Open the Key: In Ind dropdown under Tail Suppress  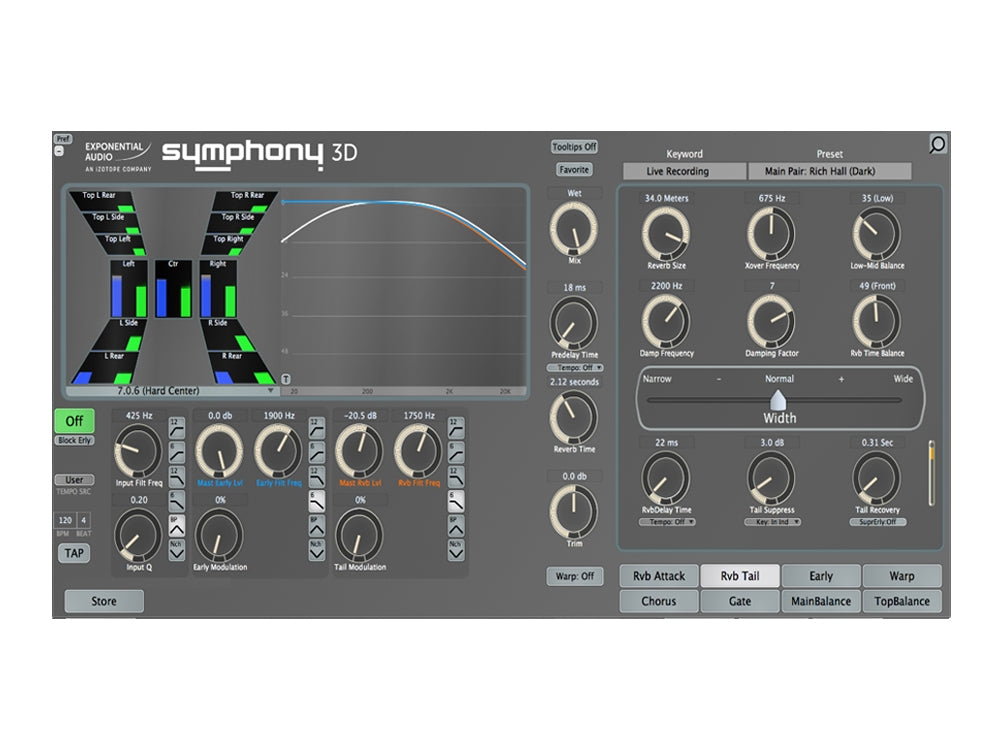tap(771, 522)
